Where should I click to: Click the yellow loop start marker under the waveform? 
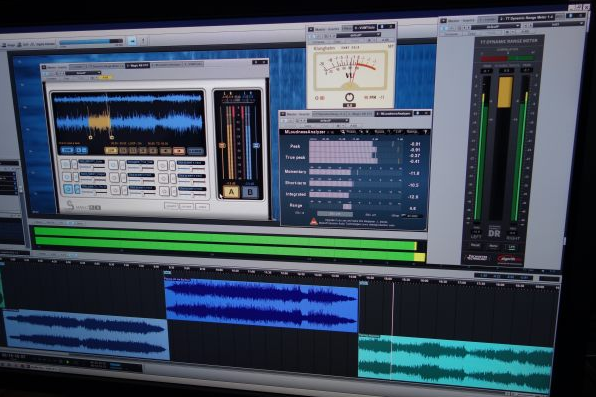click(90, 138)
